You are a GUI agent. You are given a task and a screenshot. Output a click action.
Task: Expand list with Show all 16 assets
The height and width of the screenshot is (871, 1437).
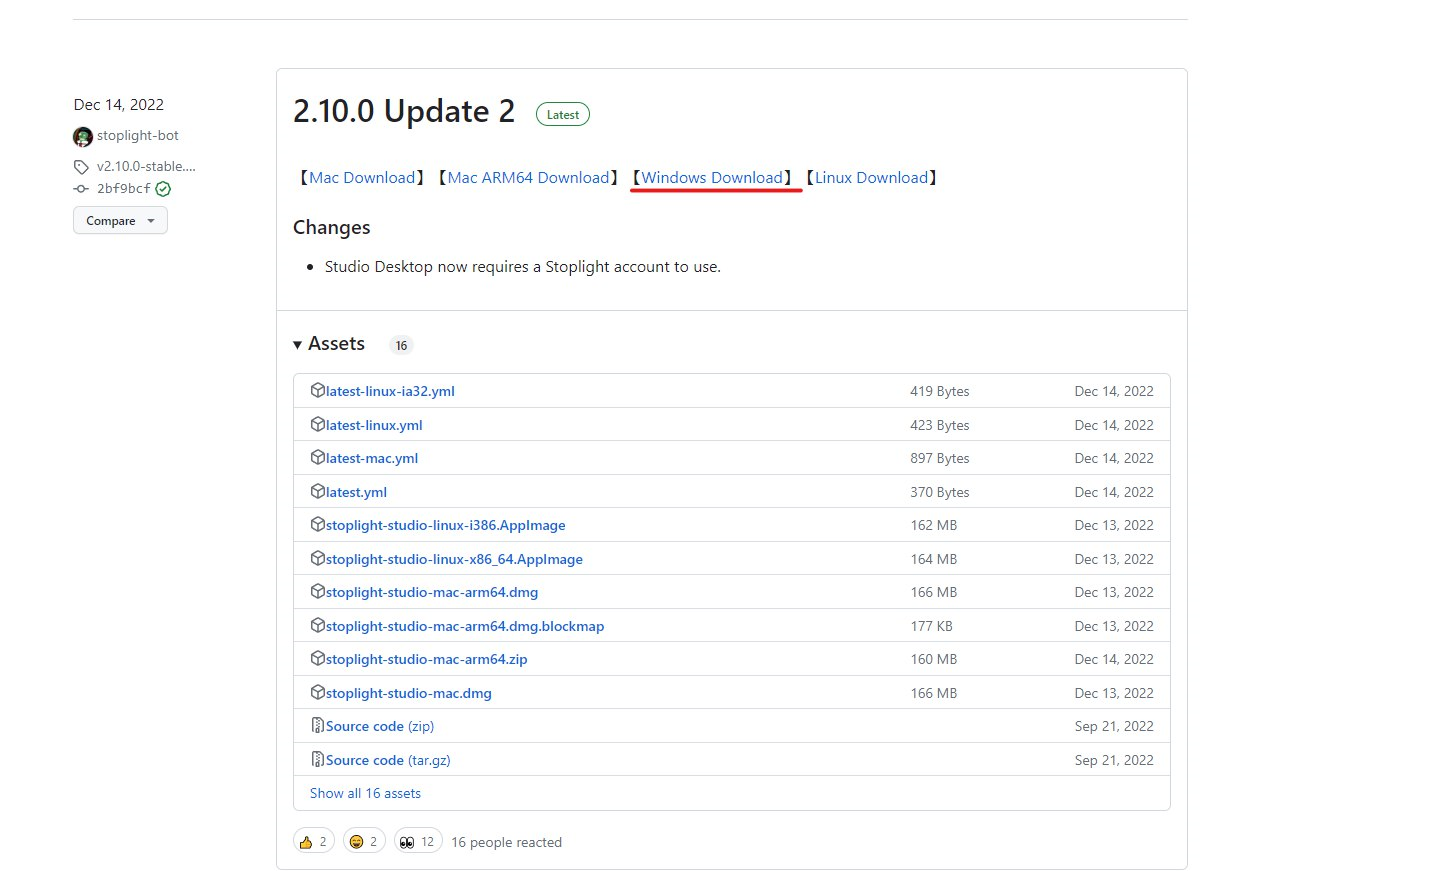pyautogui.click(x=365, y=793)
